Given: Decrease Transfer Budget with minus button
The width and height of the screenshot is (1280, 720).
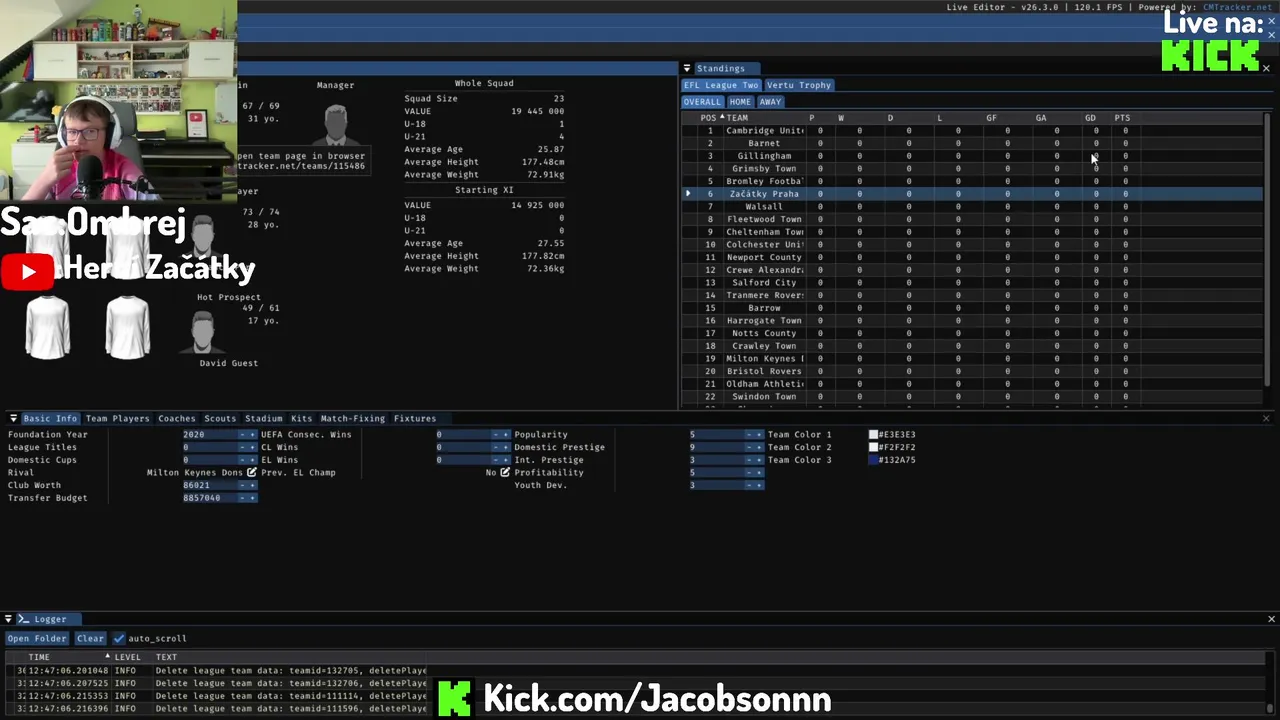Looking at the screenshot, I should tap(242, 498).
